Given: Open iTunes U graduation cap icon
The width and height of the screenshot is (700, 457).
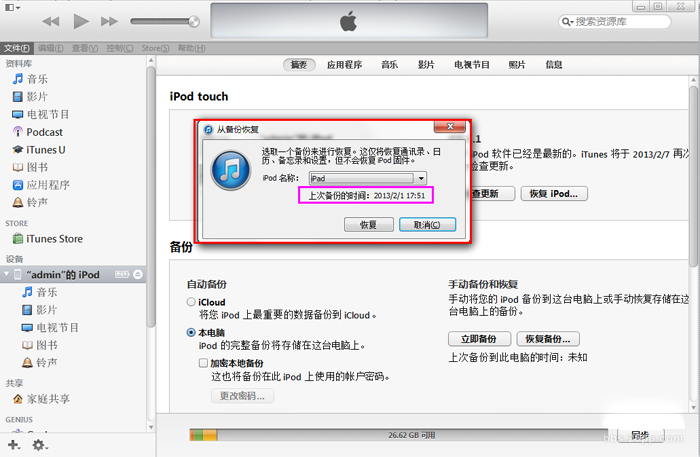Looking at the screenshot, I should pyautogui.click(x=18, y=150).
